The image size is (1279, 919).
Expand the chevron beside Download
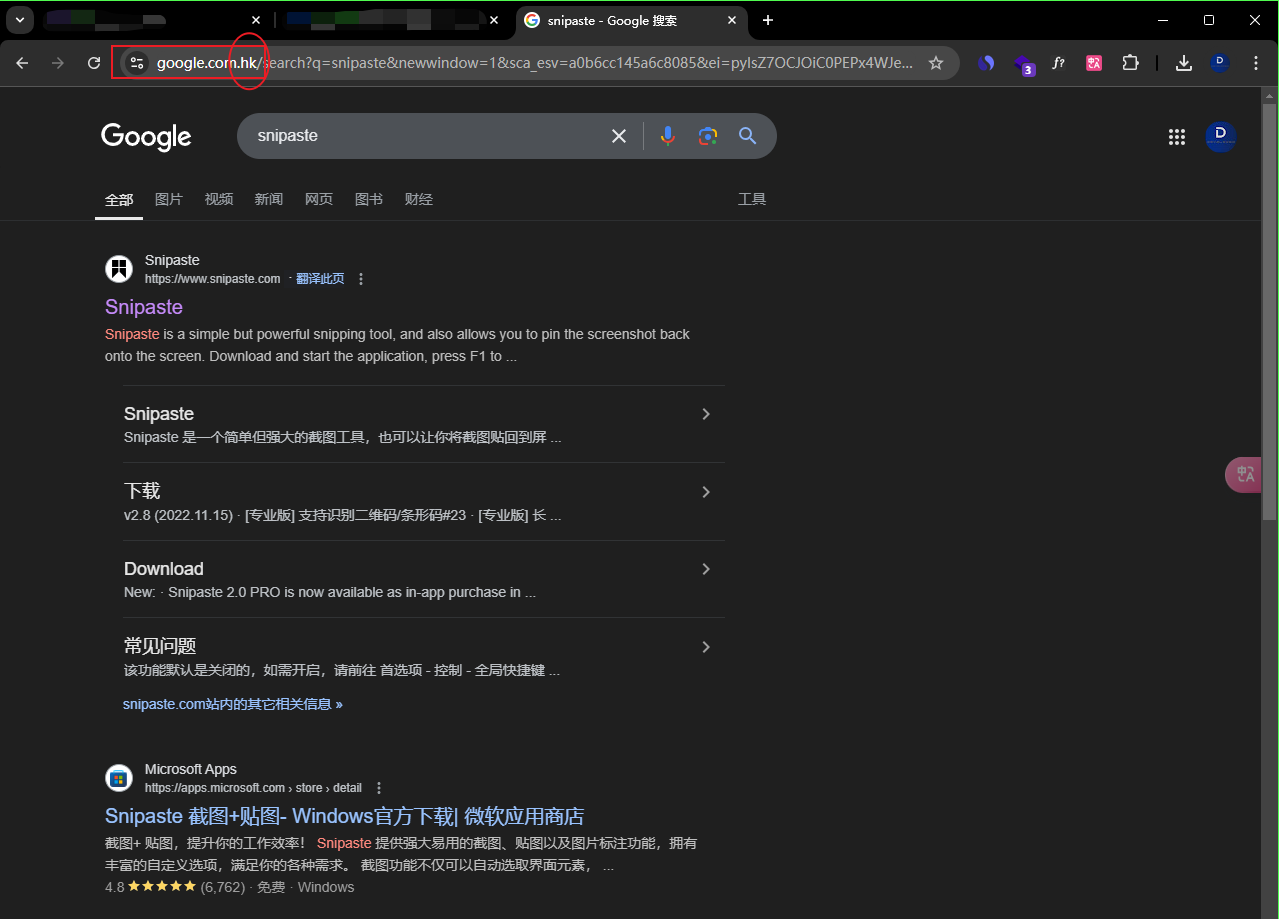point(706,569)
